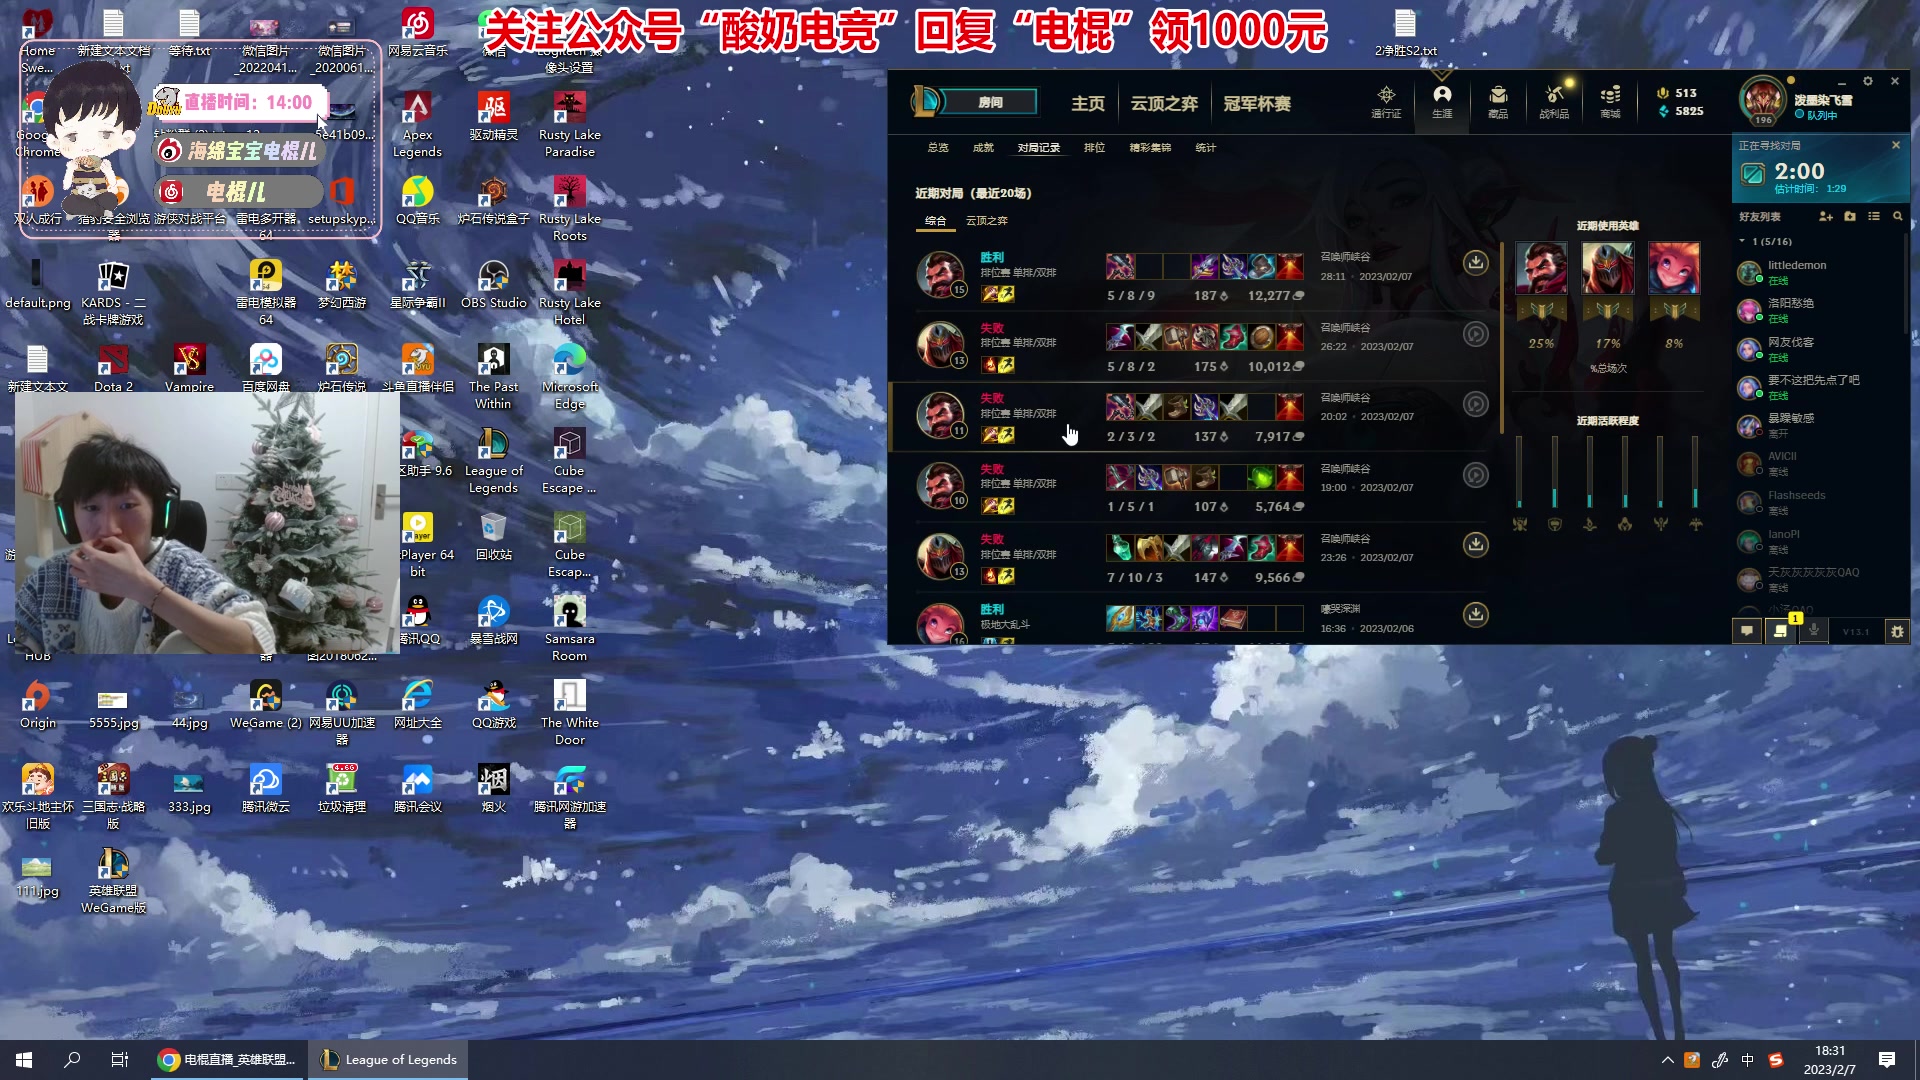
Task: Open Dota 2 desktop shortcut
Action: (113, 367)
